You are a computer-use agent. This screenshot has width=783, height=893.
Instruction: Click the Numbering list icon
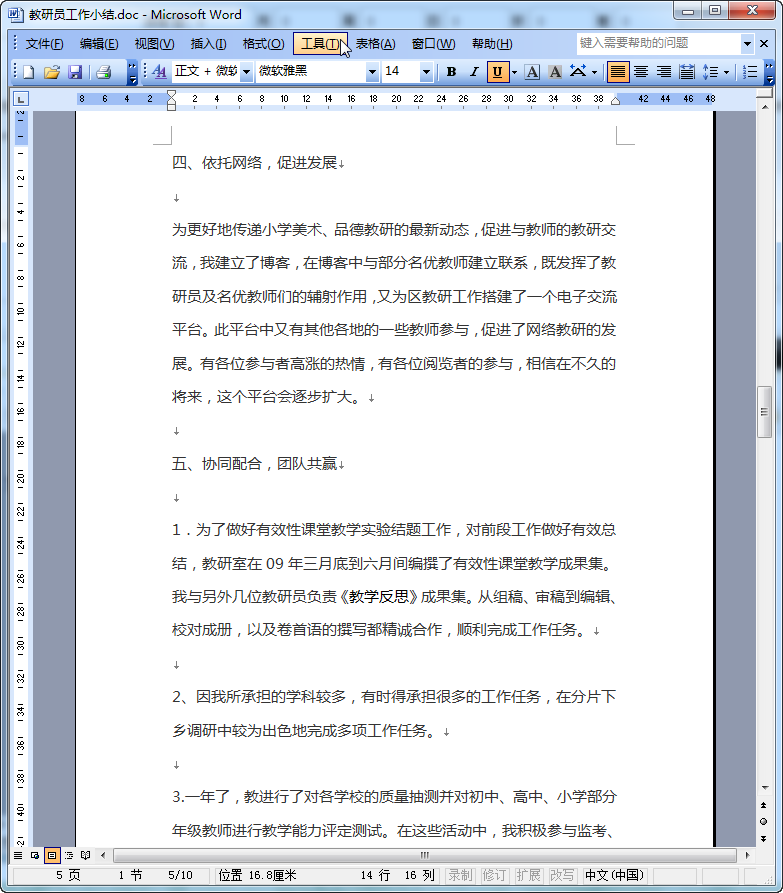point(750,72)
